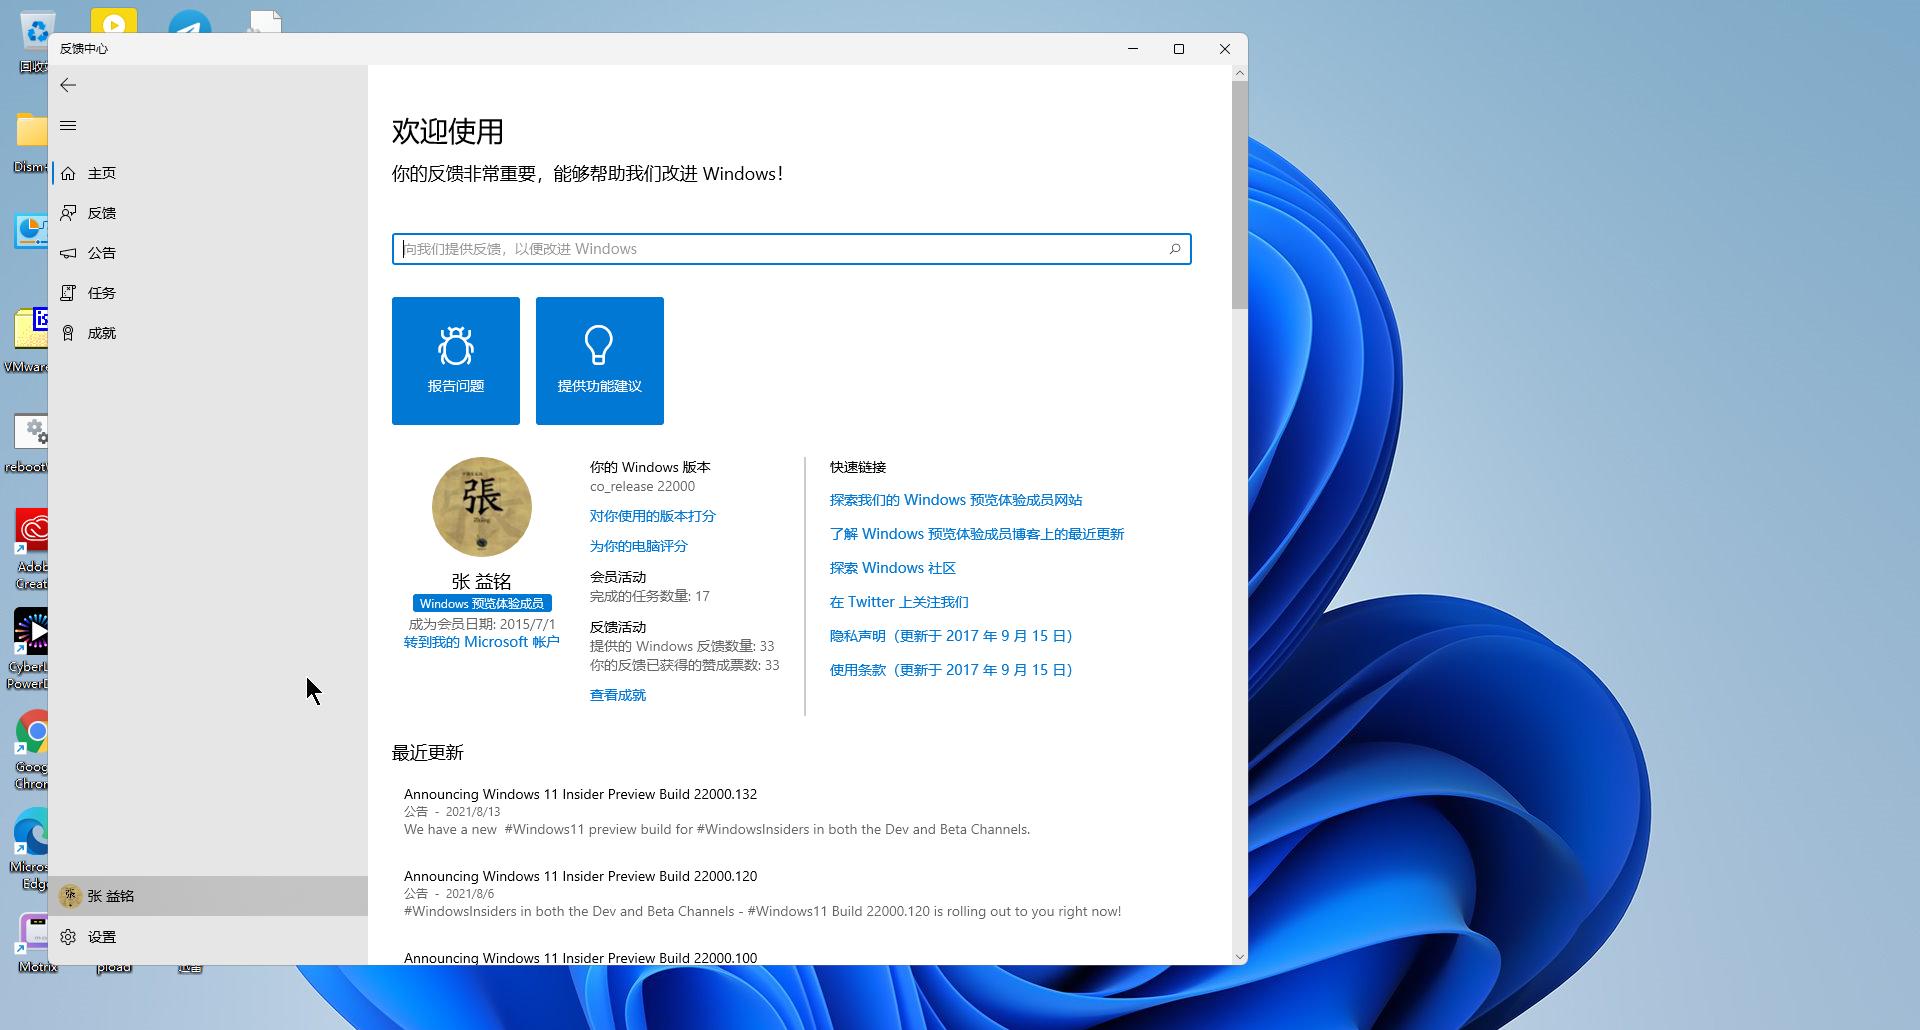
Task: Toggle the hamburger navigation menu
Action: pos(68,125)
